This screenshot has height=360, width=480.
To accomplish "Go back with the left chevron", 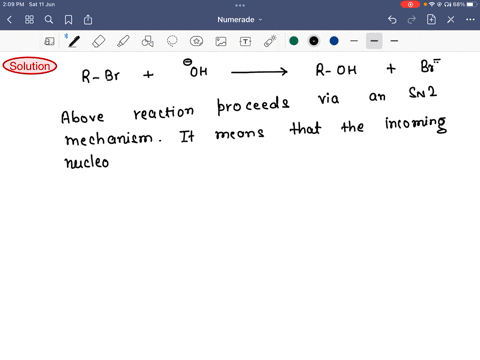I will 9,20.
